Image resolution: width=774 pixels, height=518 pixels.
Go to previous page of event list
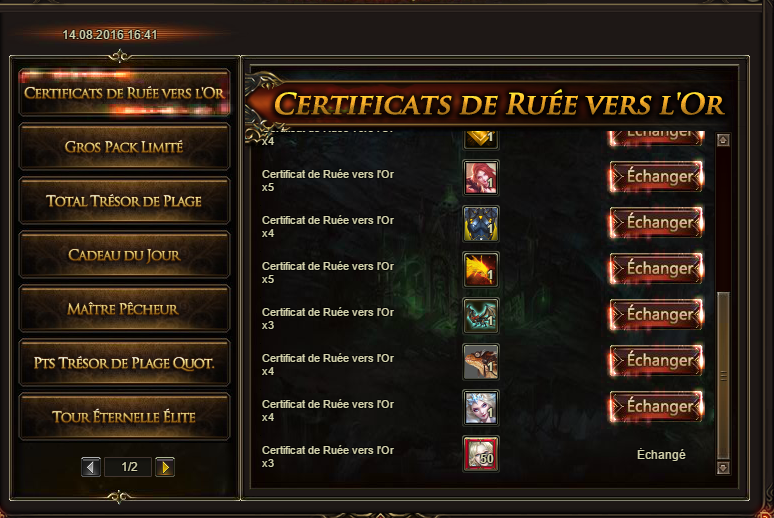click(91, 467)
